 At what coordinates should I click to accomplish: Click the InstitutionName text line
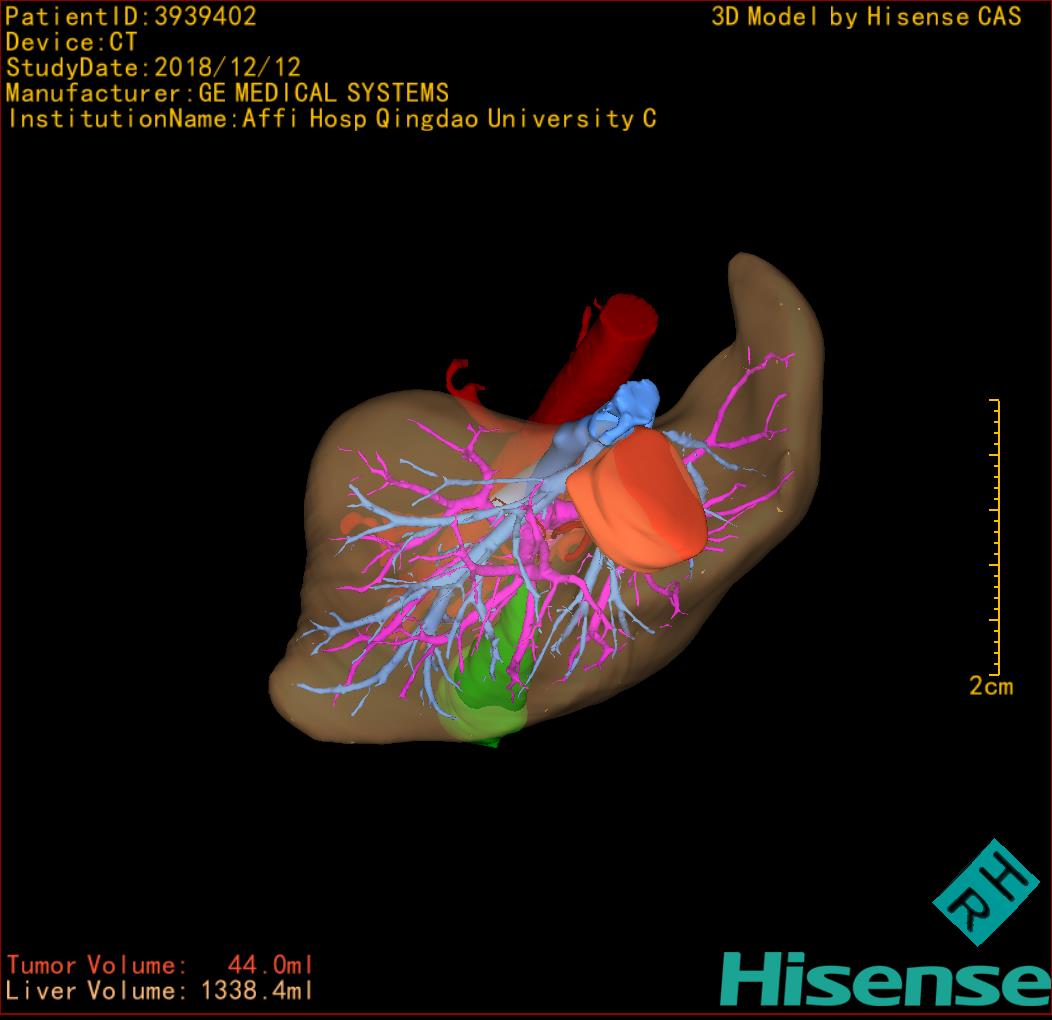(331, 119)
